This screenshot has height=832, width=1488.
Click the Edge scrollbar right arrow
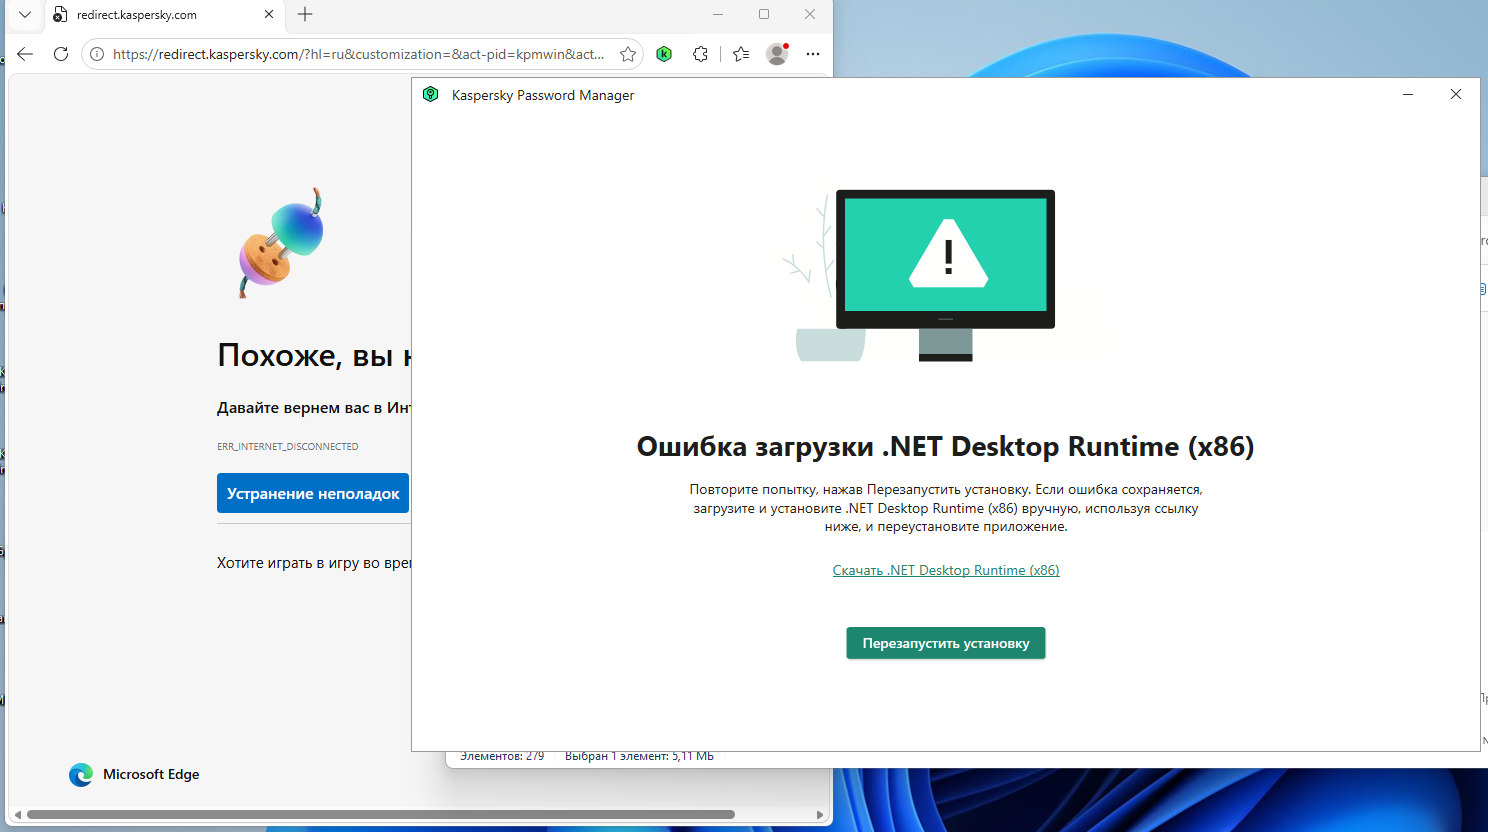pos(820,815)
